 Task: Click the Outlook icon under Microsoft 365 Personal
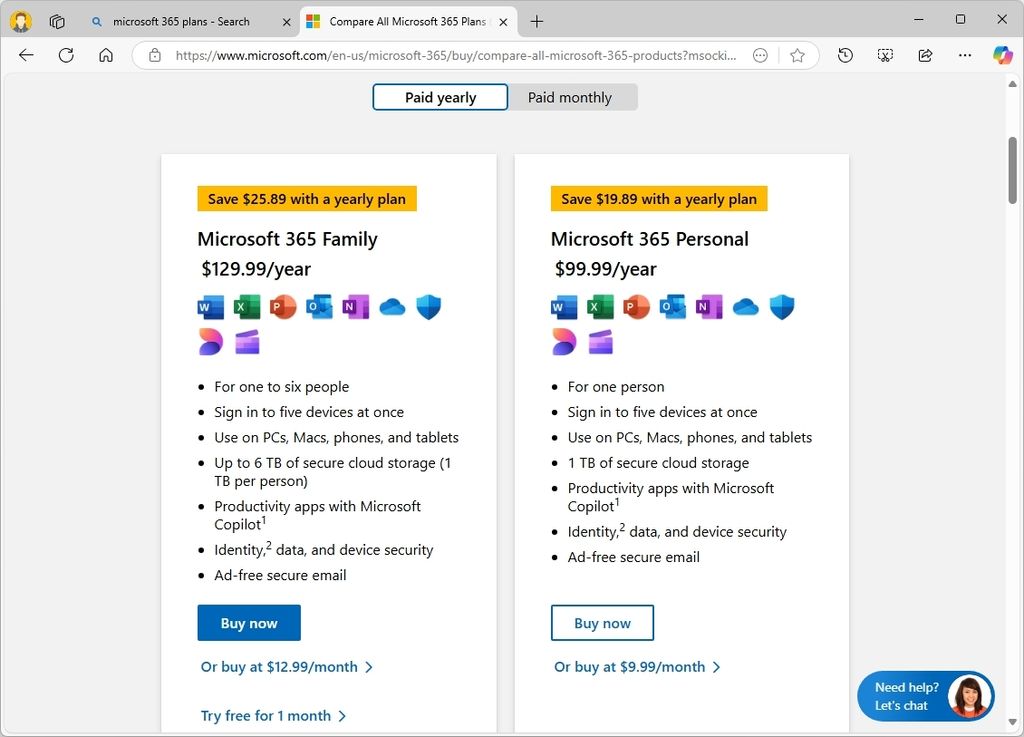[x=672, y=307]
